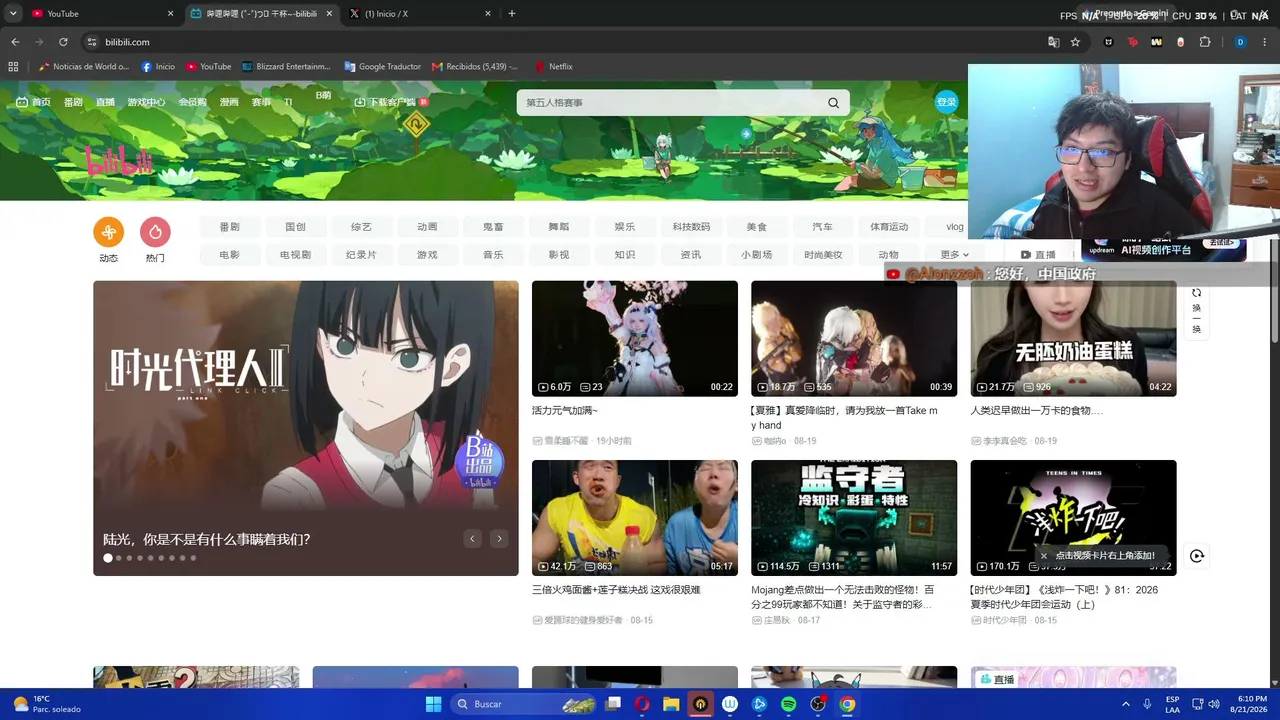Open the 时光代理人 featured banner
The width and height of the screenshot is (1280, 720).
click(306, 428)
